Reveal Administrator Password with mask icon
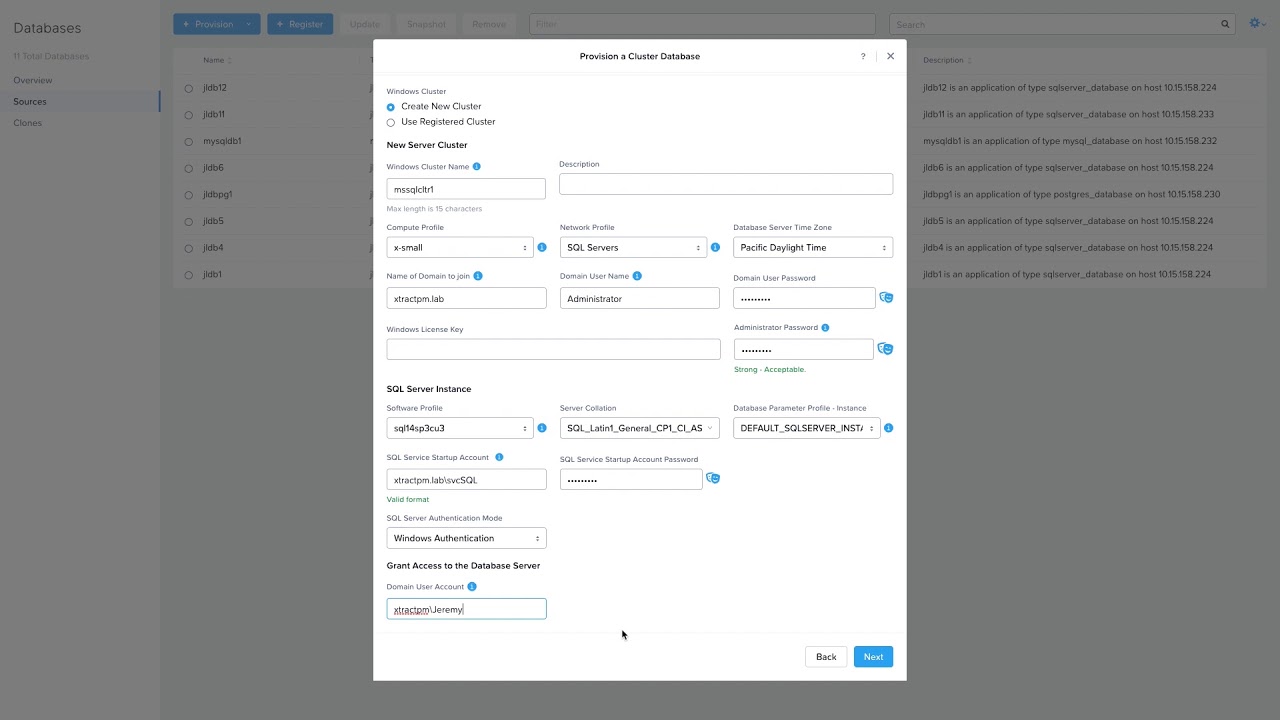Image resolution: width=1280 pixels, height=720 pixels. pos(886,349)
